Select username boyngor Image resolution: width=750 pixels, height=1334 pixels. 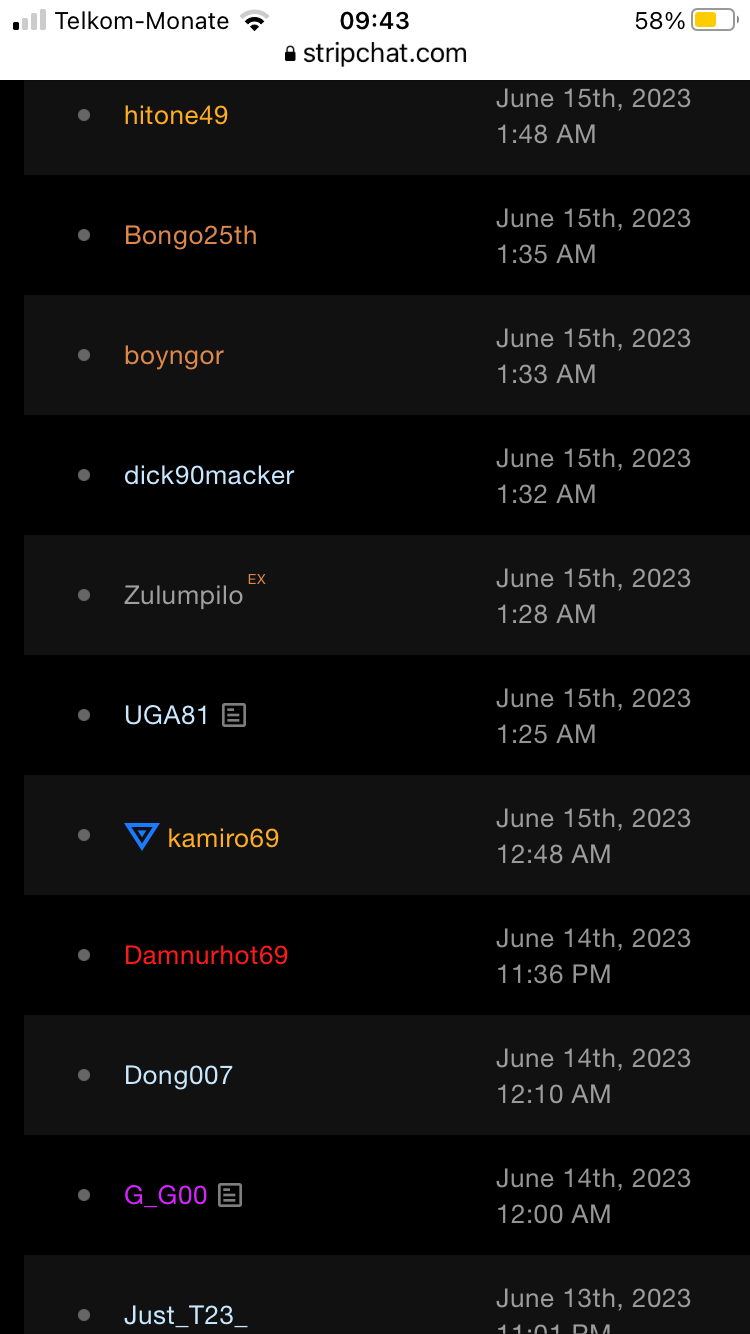pos(174,355)
